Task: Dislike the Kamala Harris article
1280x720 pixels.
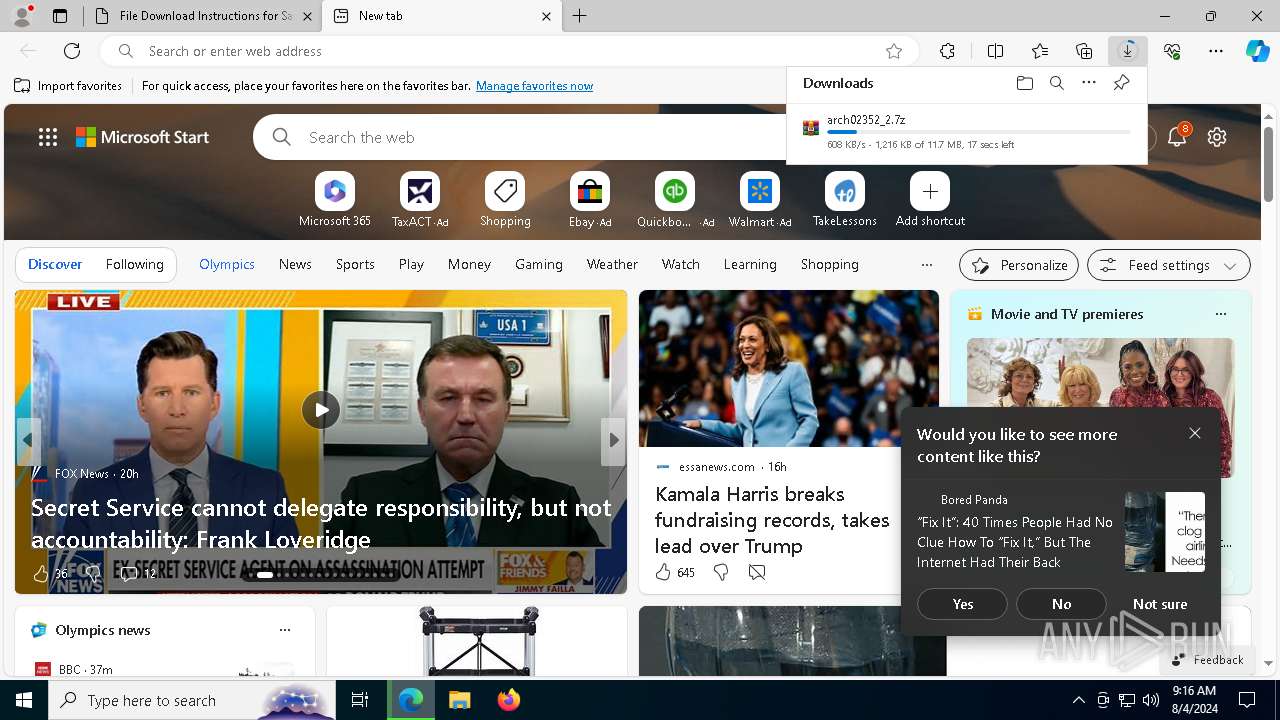Action: (x=720, y=572)
